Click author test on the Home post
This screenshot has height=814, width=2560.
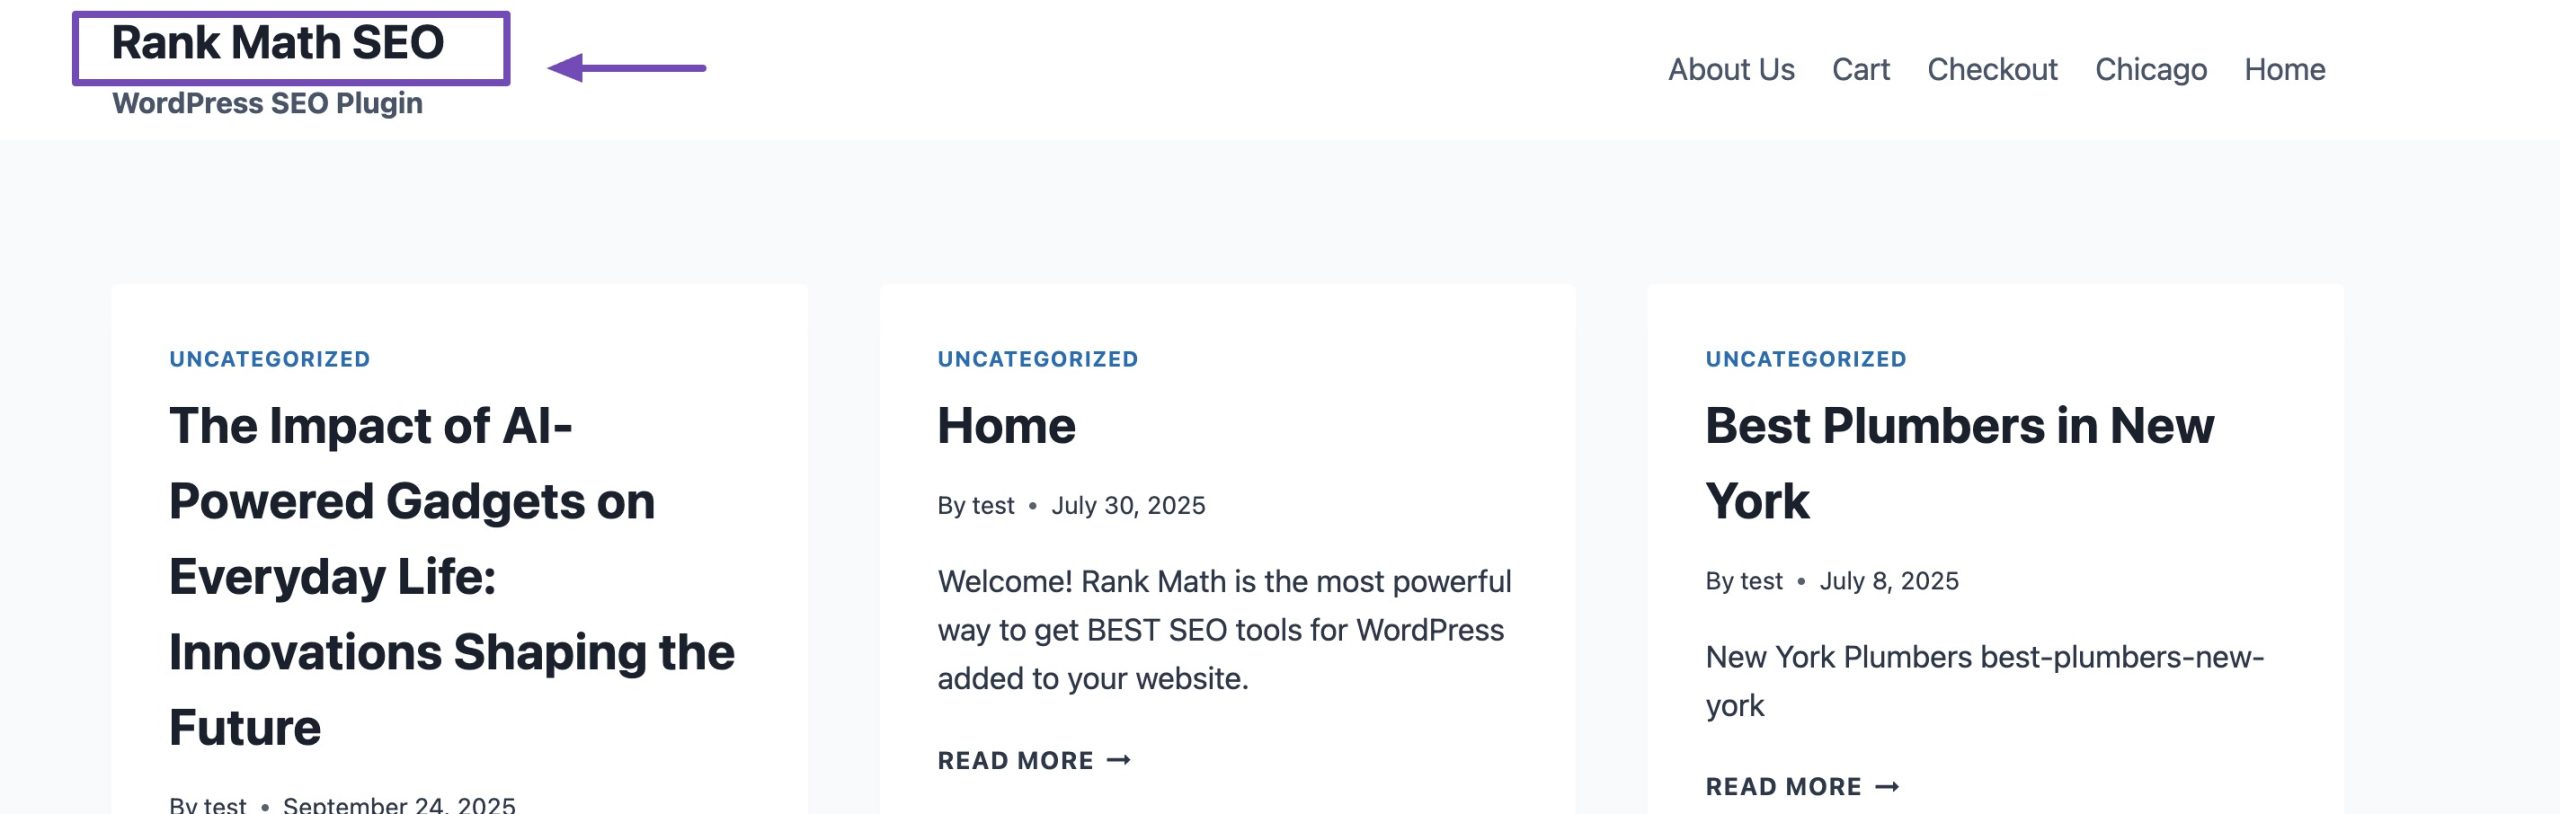(x=993, y=506)
